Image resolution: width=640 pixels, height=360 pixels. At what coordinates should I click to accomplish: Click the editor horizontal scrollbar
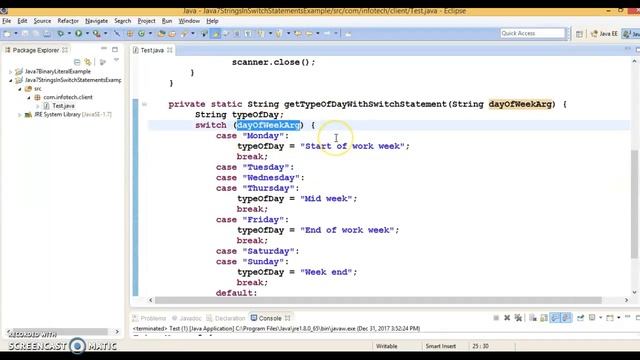(378, 300)
